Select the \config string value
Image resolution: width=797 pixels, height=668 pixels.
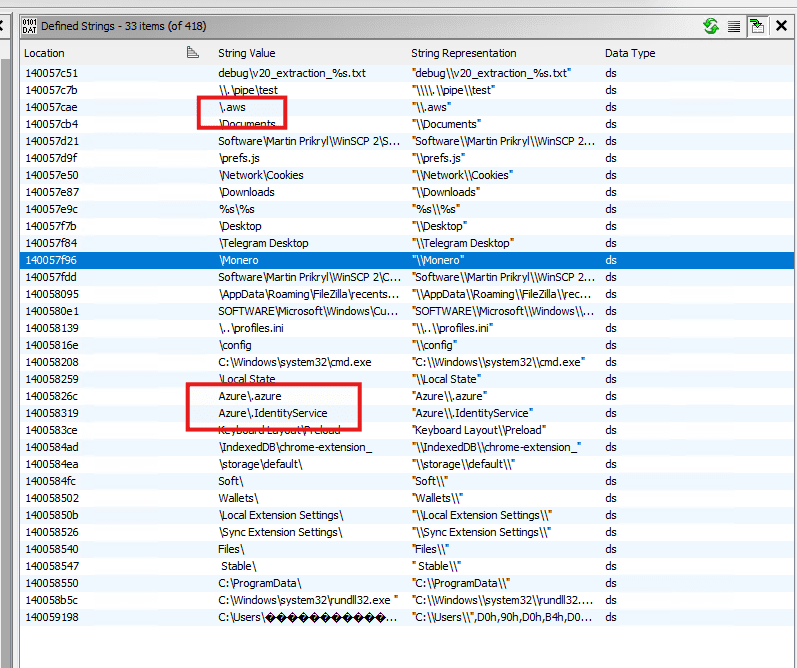(x=235, y=345)
